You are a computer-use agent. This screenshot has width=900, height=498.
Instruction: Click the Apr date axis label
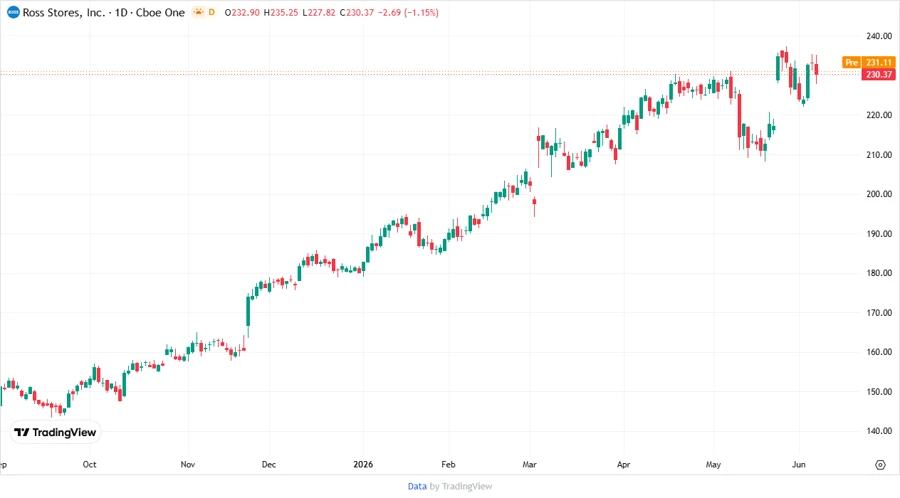click(623, 464)
